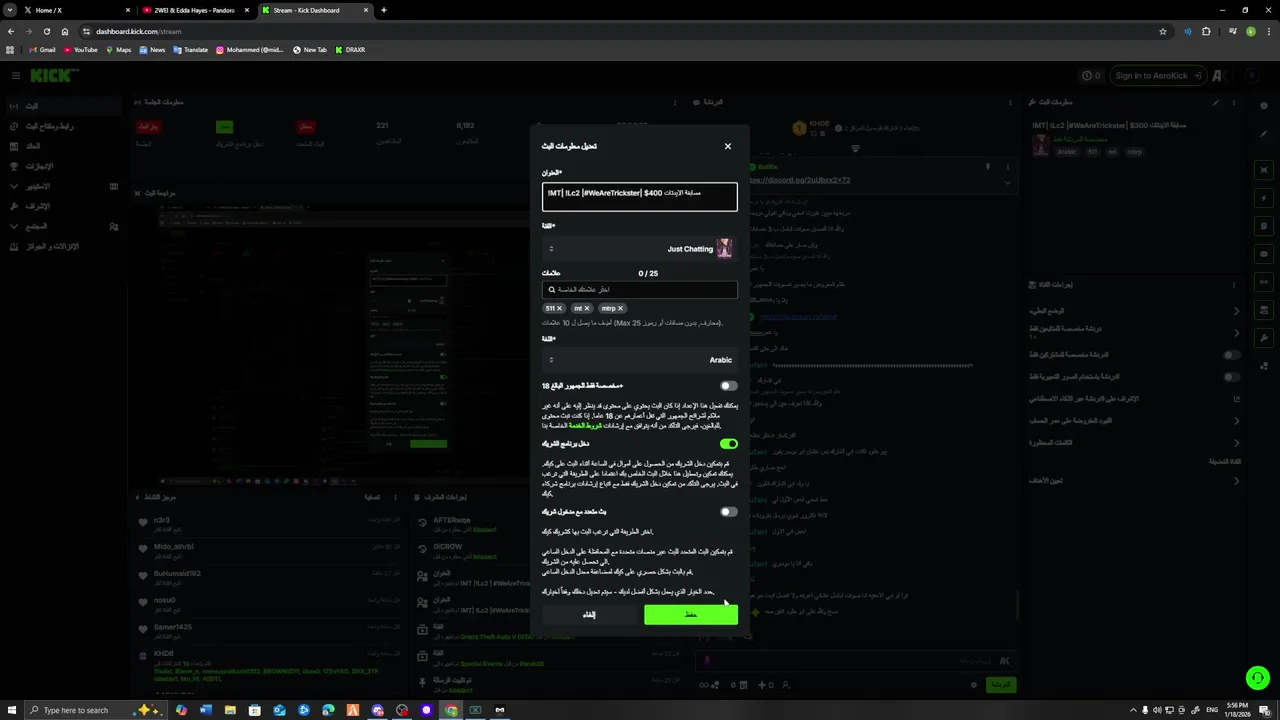Click the Kick logo
This screenshot has height=720, width=1280.
(50, 76)
